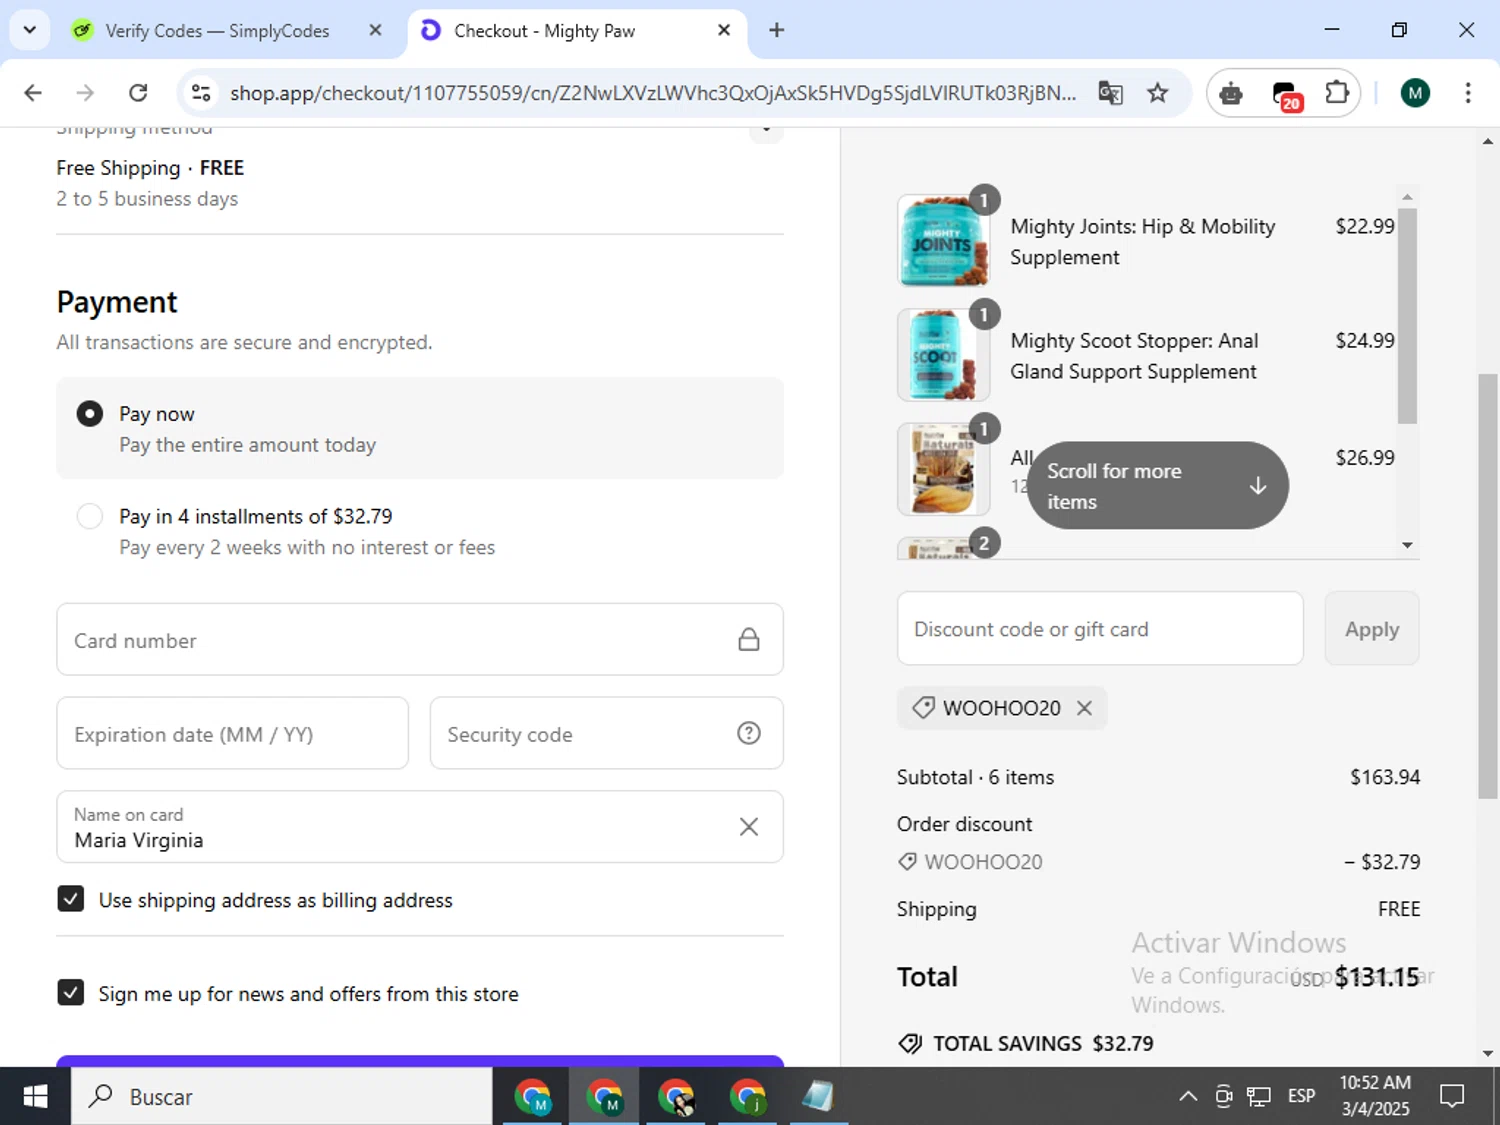Click the third product thumbnail priced $26.99
The height and width of the screenshot is (1125, 1500).
tap(943, 469)
